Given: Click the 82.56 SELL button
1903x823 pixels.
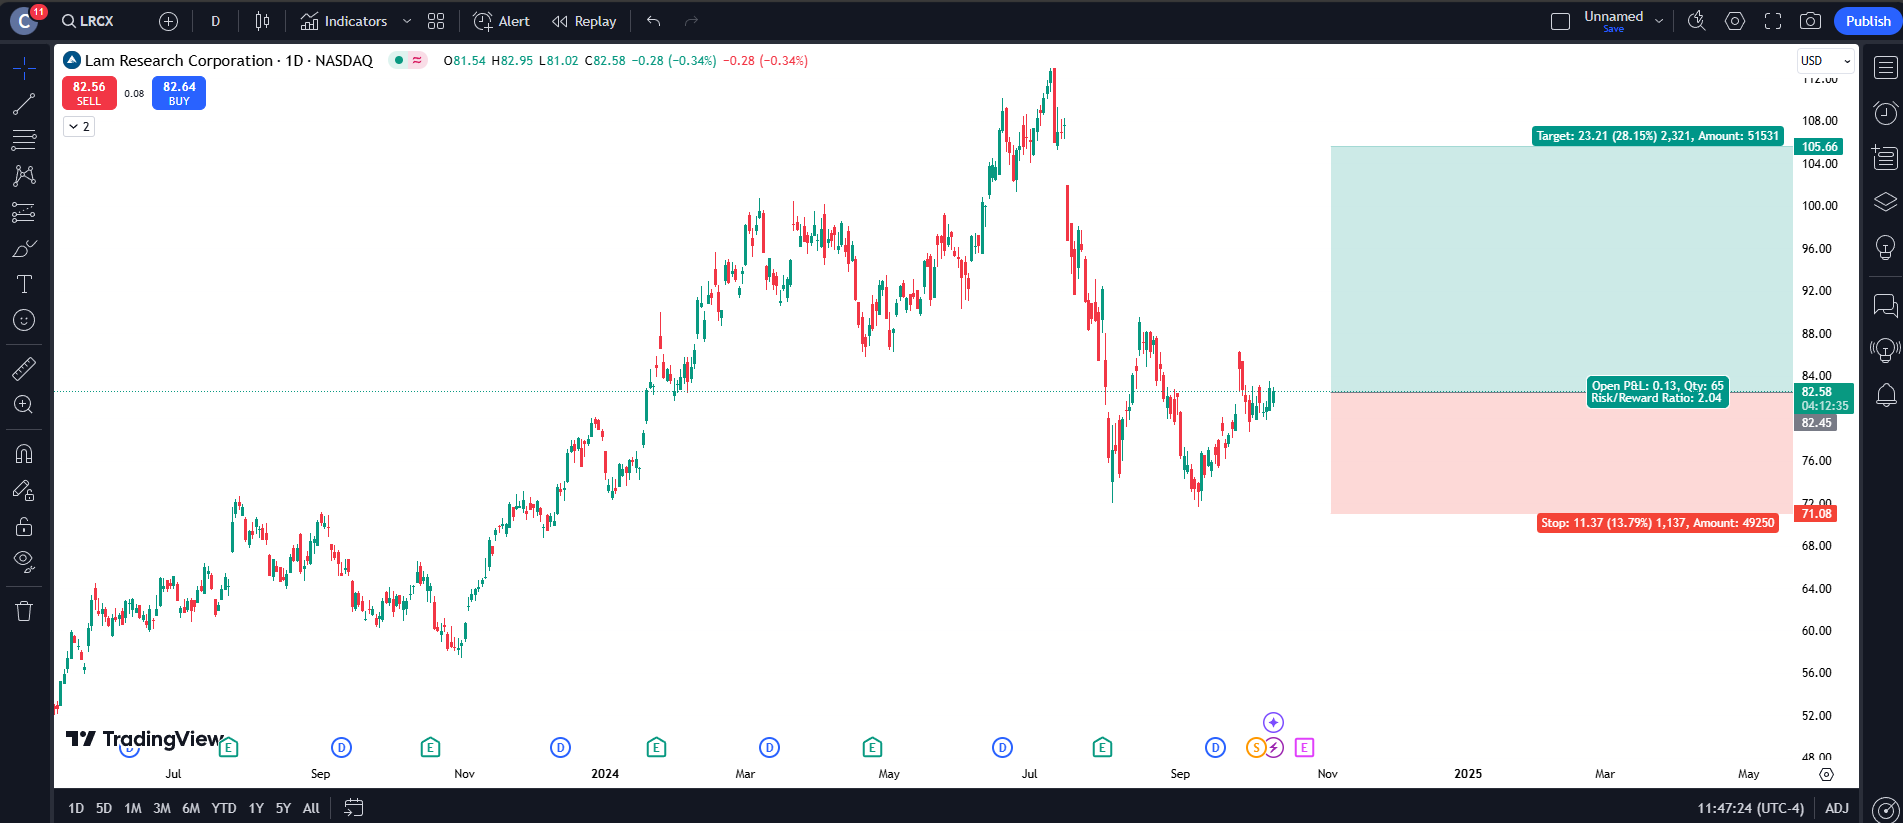Looking at the screenshot, I should (x=89, y=93).
